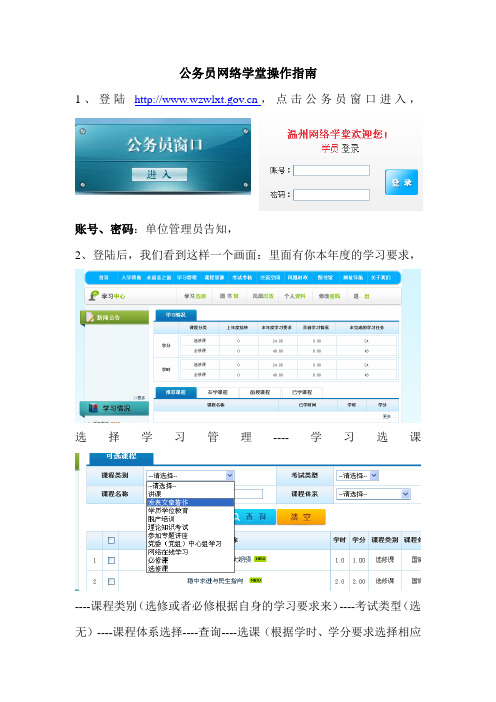Click 学习选课 in the 学习中心 toolbar
Image resolution: width=496 pixels, height=702 pixels.
coord(195,296)
